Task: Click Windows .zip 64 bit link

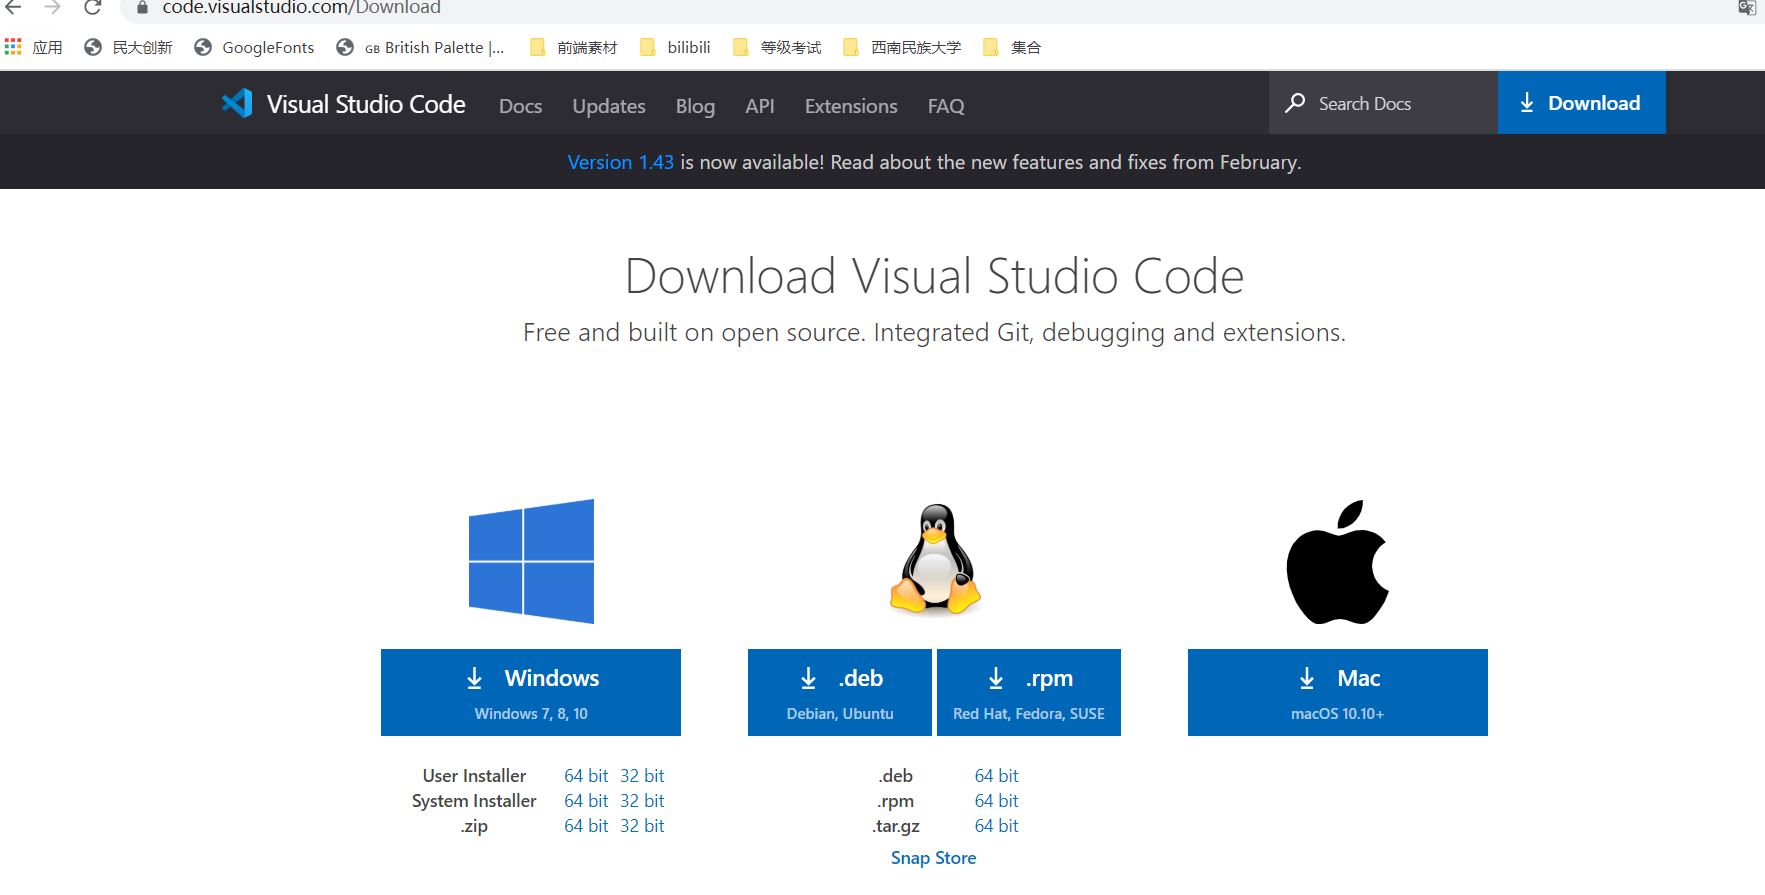Action: tap(586, 826)
